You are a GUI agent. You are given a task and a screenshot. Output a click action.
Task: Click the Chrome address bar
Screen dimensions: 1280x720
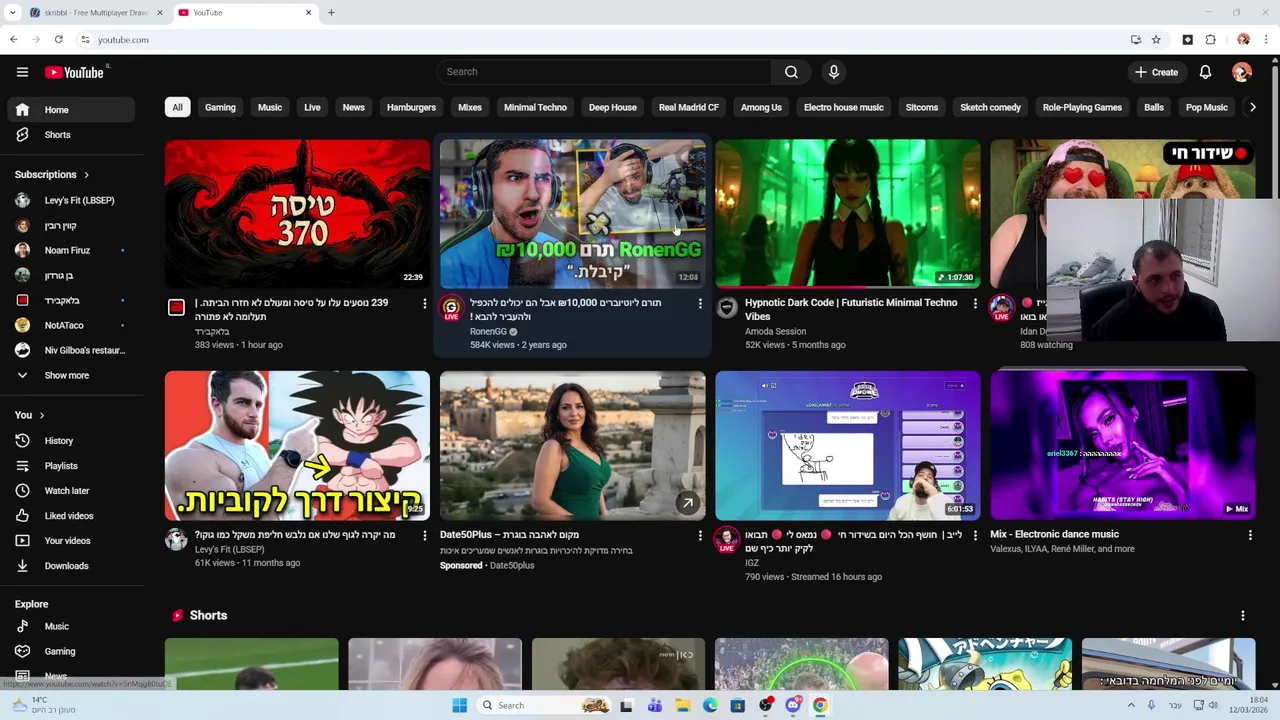tap(600, 40)
